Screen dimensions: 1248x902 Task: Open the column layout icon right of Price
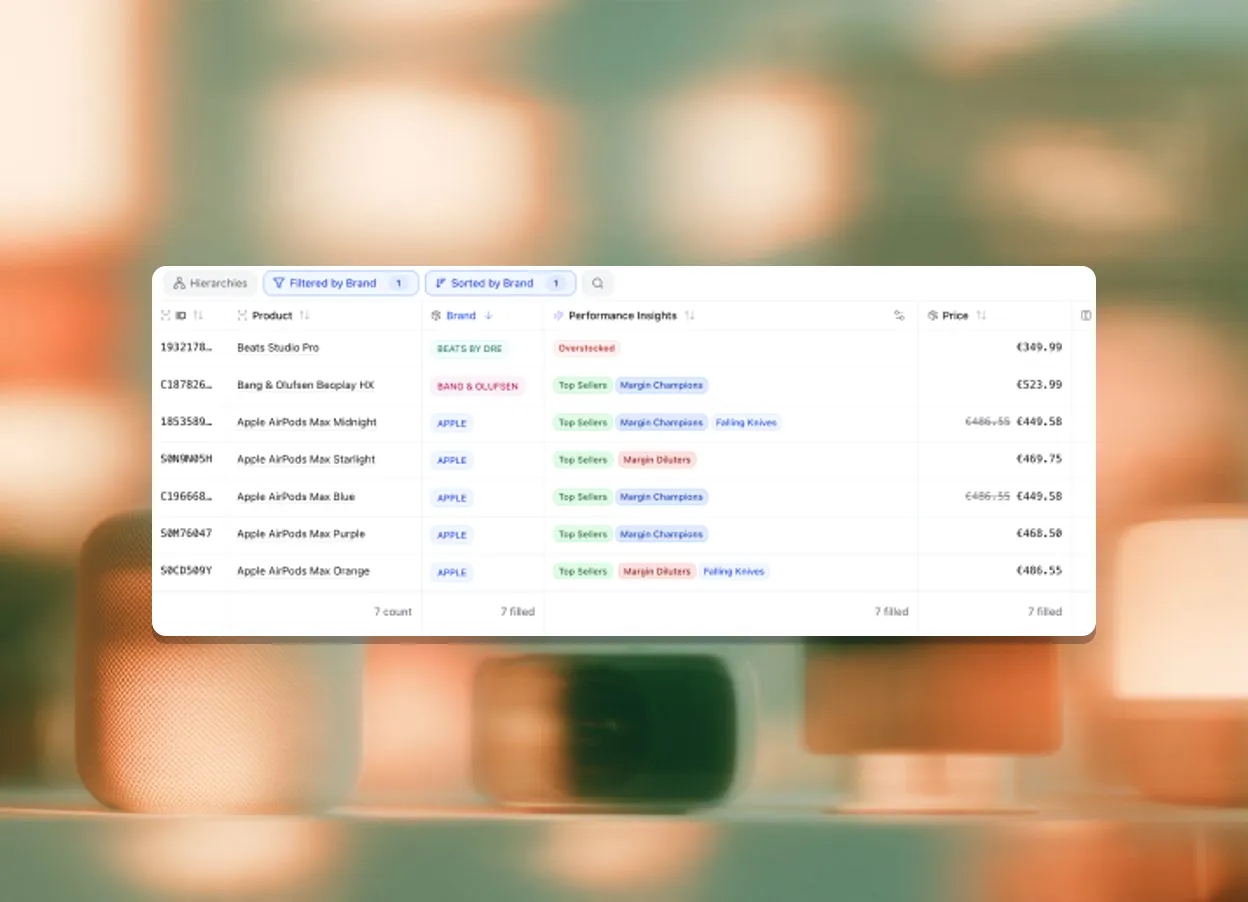tap(1086, 315)
